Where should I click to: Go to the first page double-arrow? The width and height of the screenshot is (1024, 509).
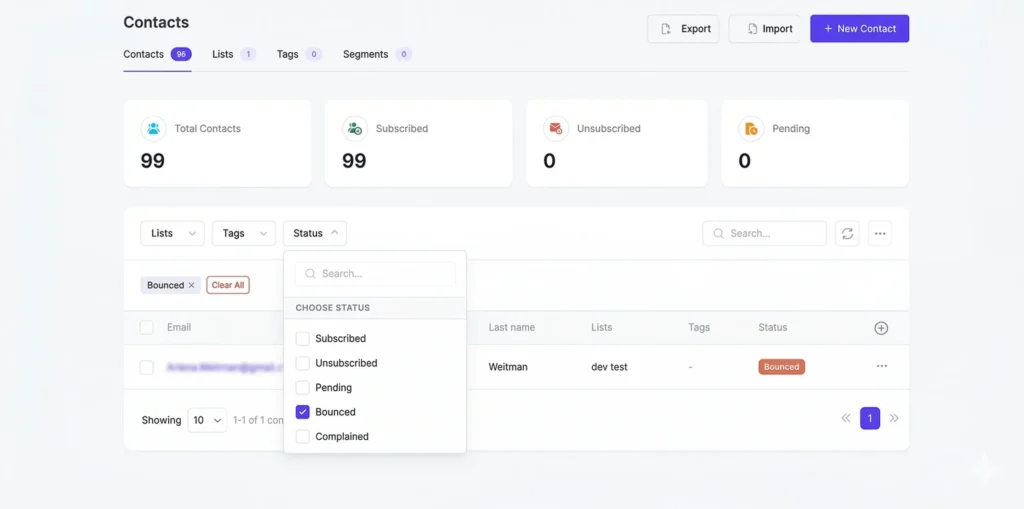(x=846, y=419)
